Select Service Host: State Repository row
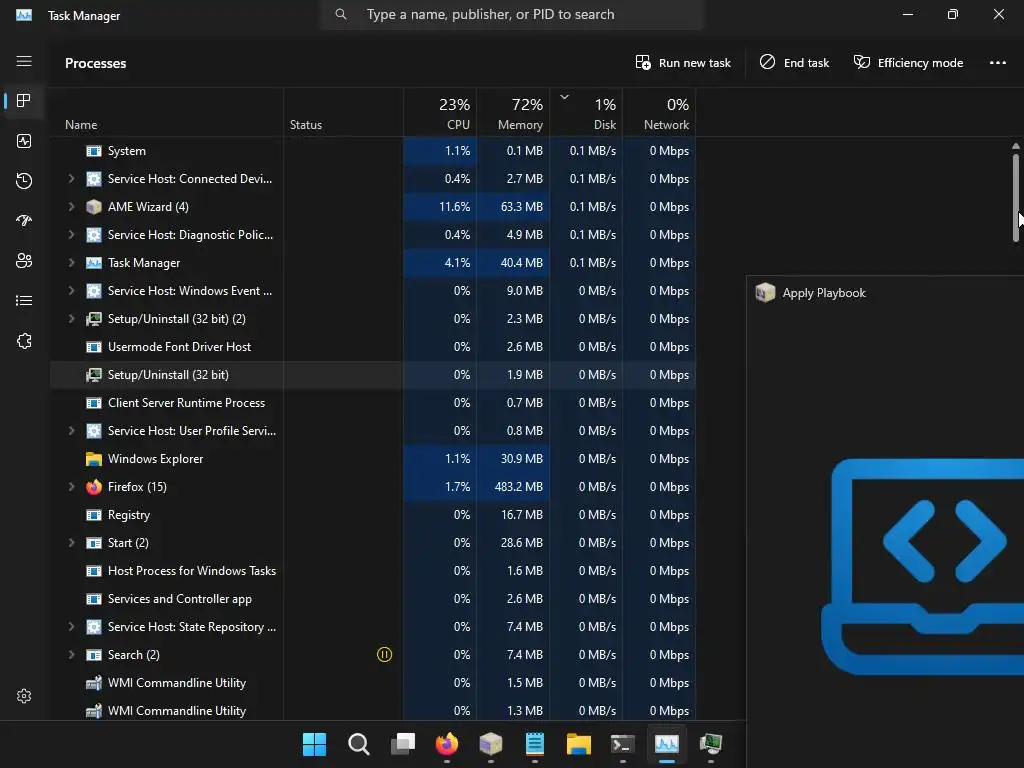The width and height of the screenshot is (1024, 768). click(x=373, y=627)
